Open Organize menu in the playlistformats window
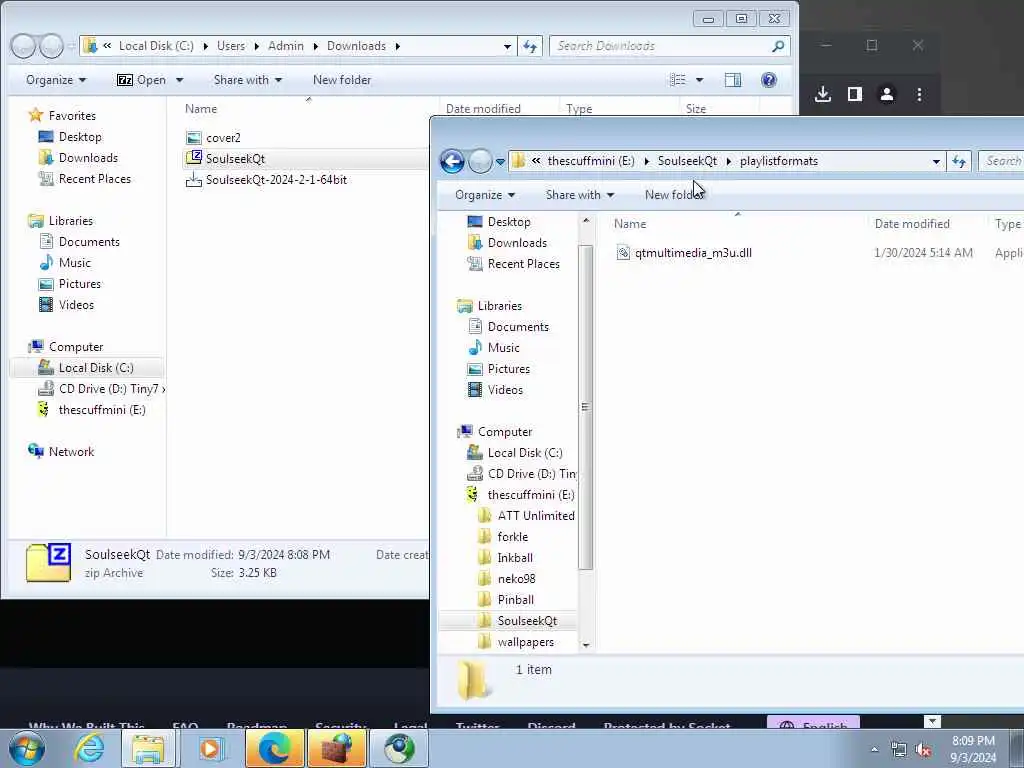The image size is (1024, 768). (x=485, y=195)
